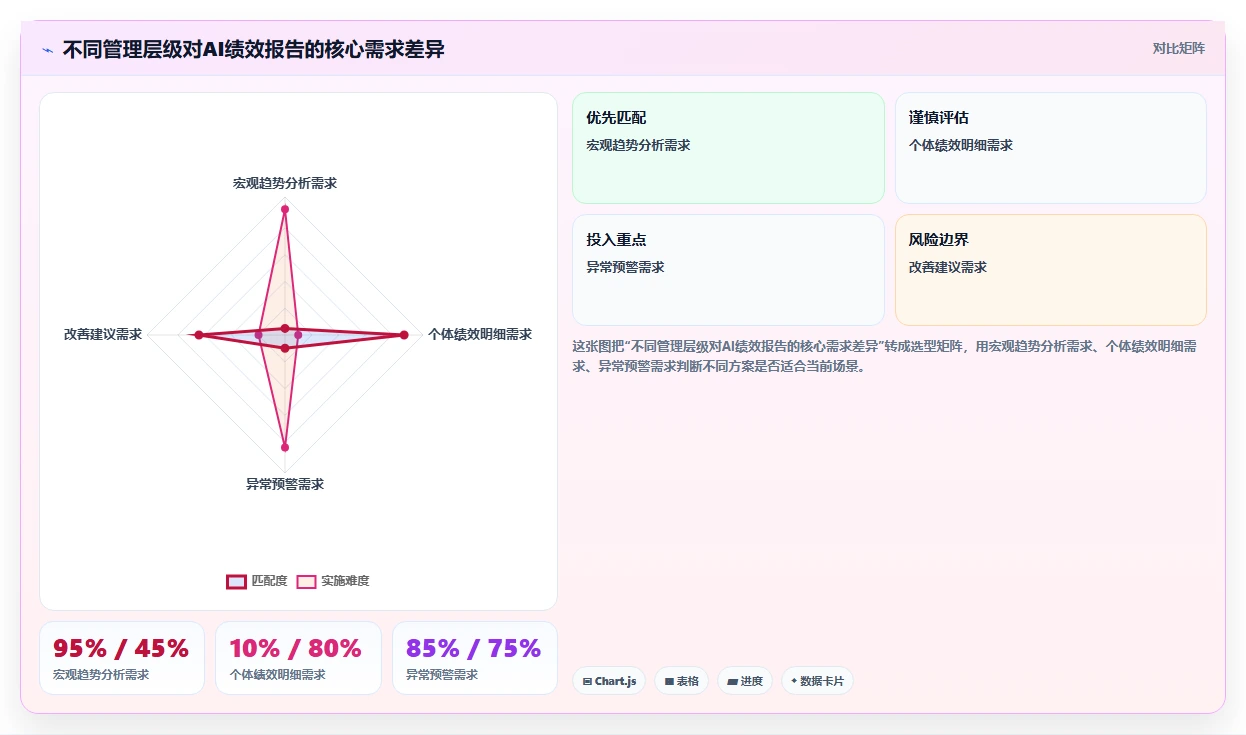This screenshot has width=1246, height=735.
Task: Click the leftmost data point on radar chart
Action: click(x=199, y=335)
